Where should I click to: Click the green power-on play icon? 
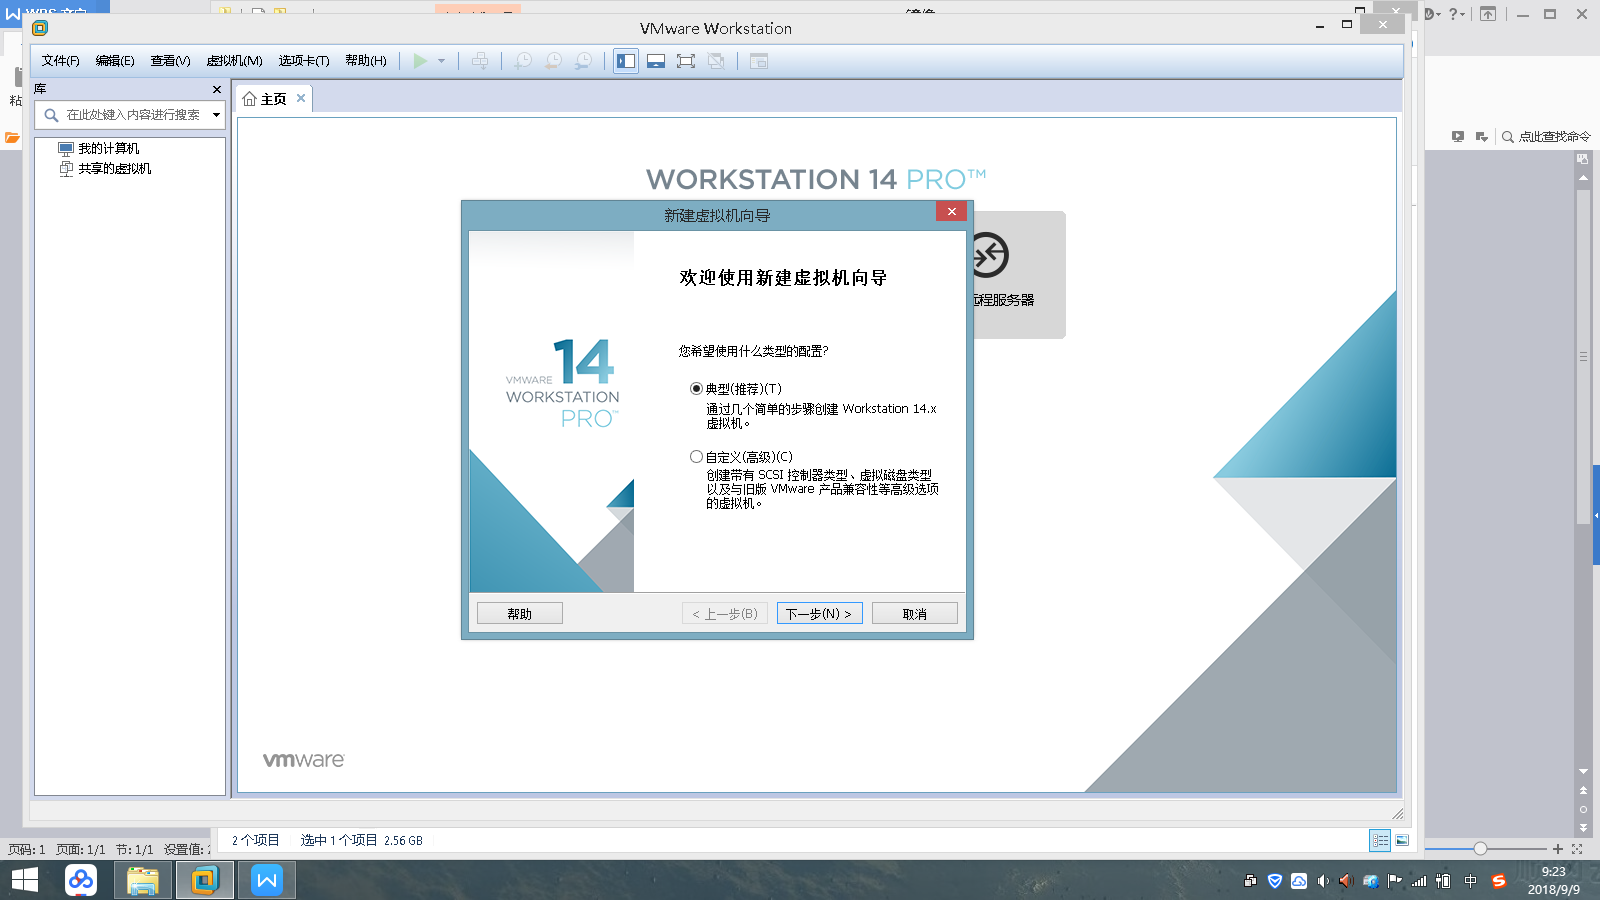(x=420, y=61)
